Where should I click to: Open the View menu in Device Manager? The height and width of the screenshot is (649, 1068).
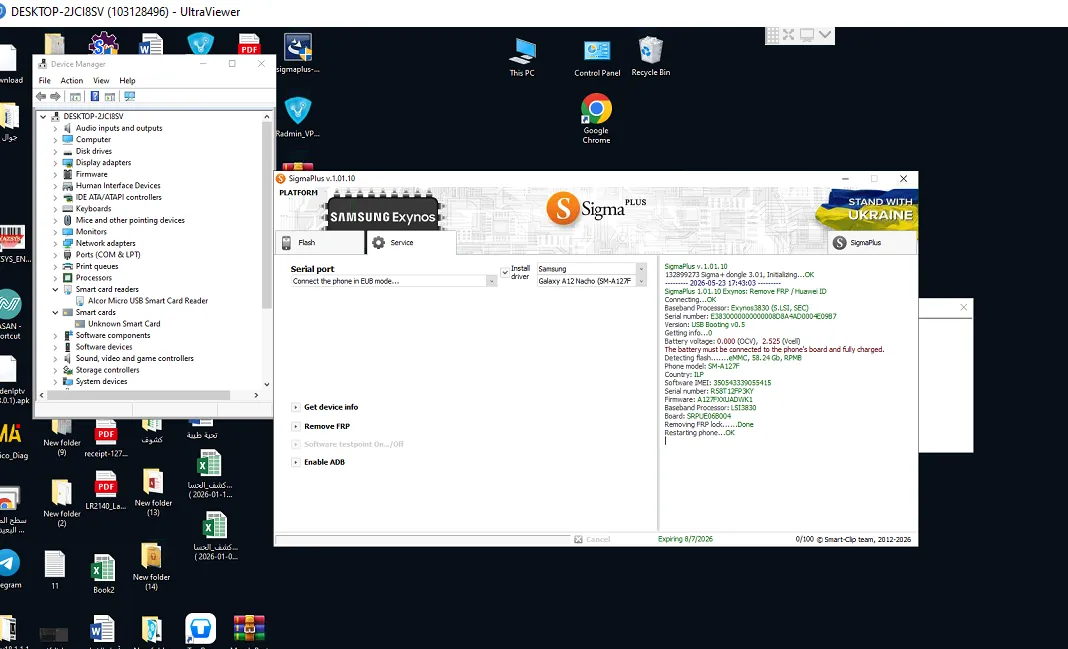pos(101,80)
